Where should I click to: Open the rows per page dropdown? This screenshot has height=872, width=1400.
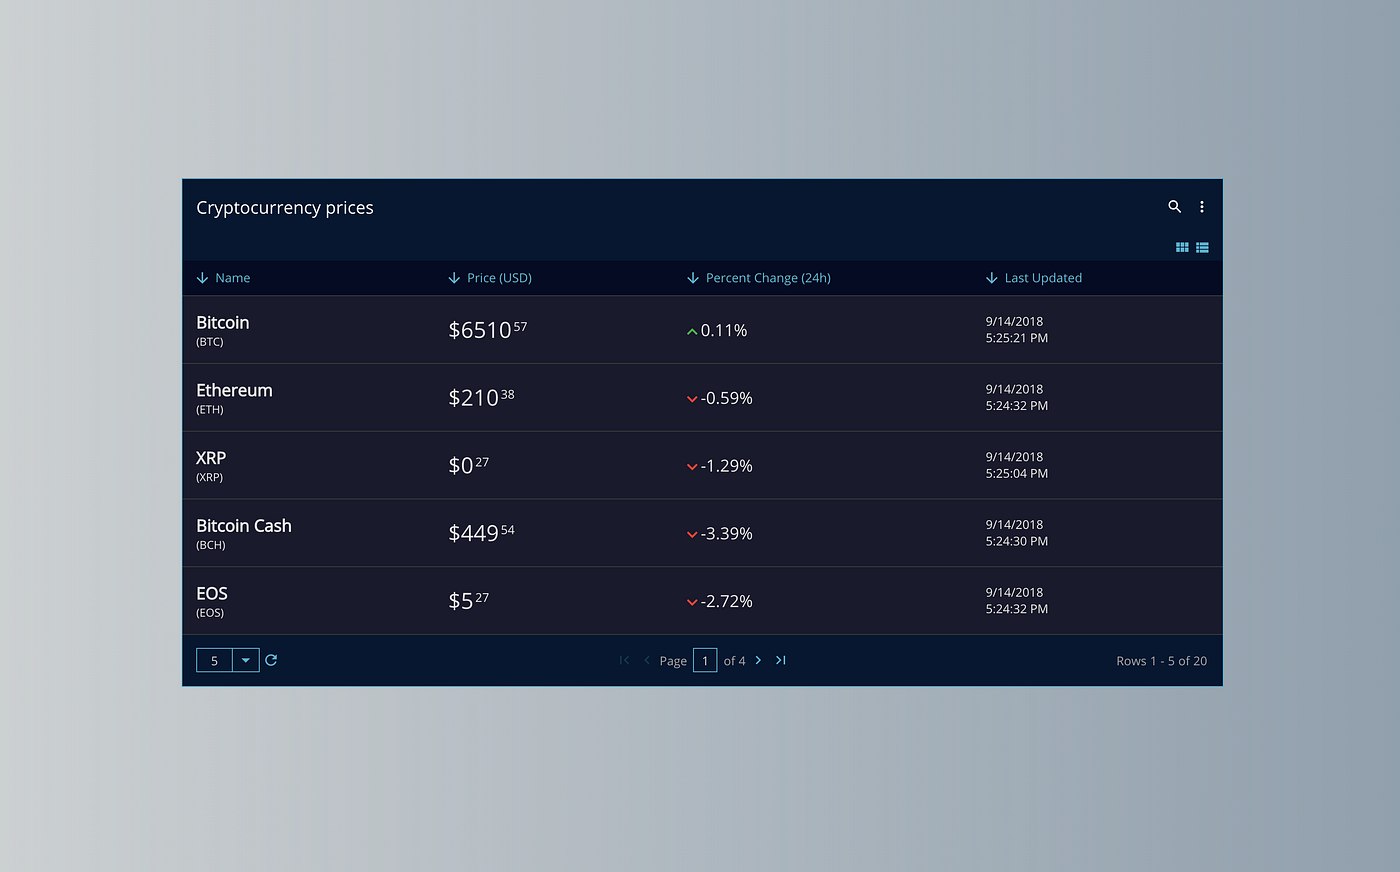246,660
